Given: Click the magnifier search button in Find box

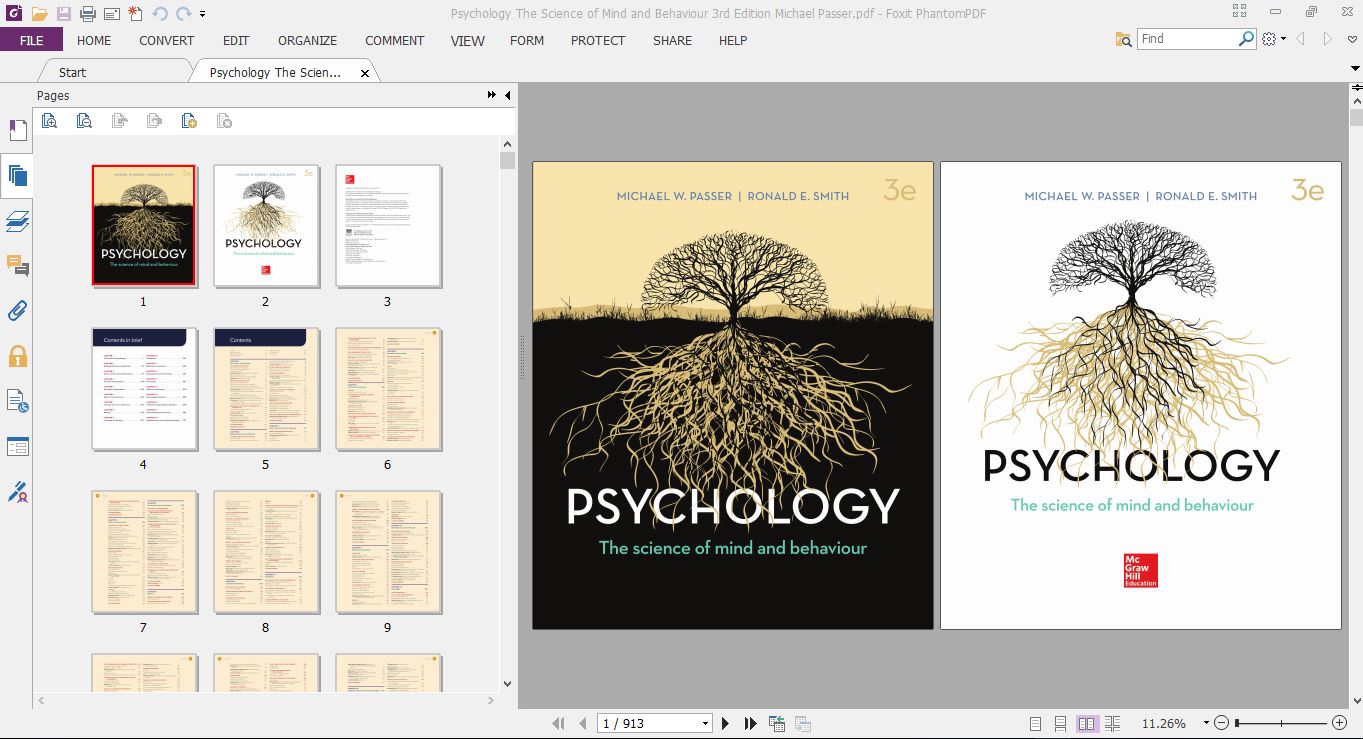Looking at the screenshot, I should click(x=1246, y=39).
